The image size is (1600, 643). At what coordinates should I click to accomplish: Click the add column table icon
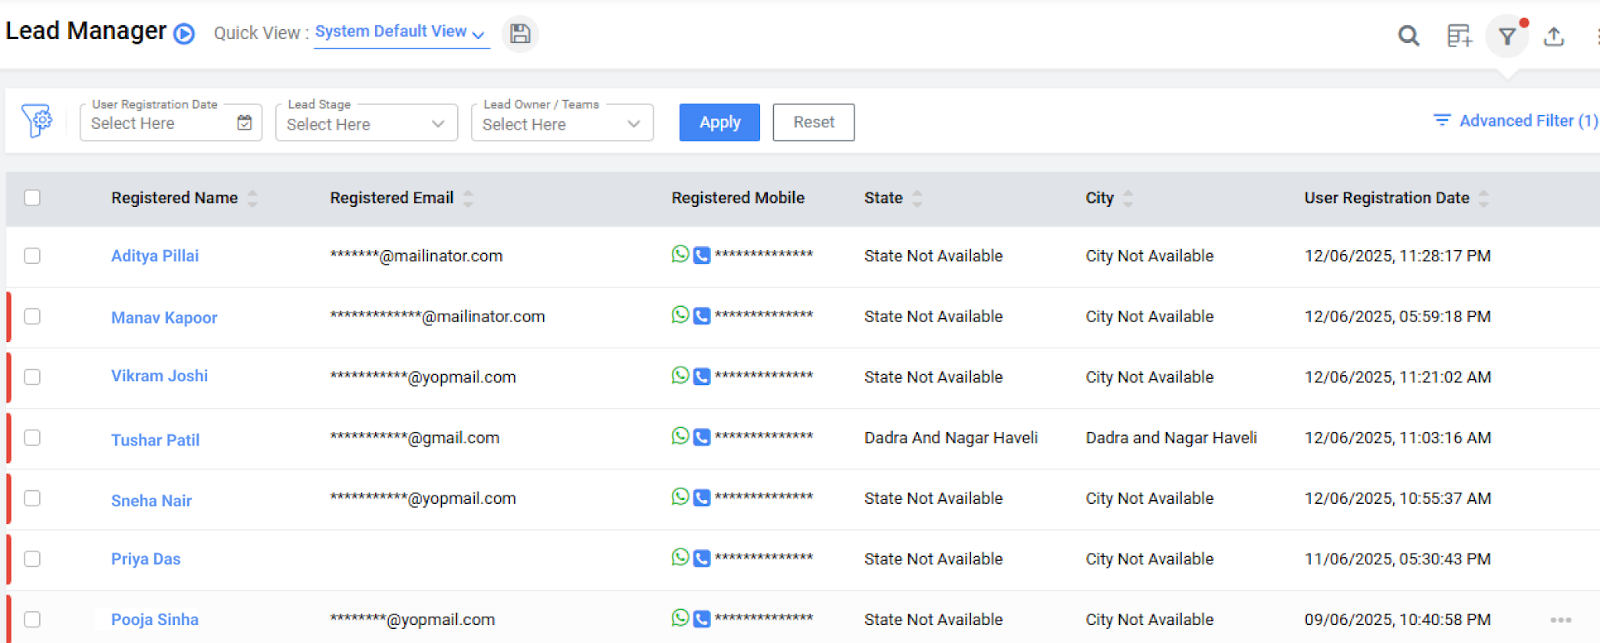click(1459, 37)
